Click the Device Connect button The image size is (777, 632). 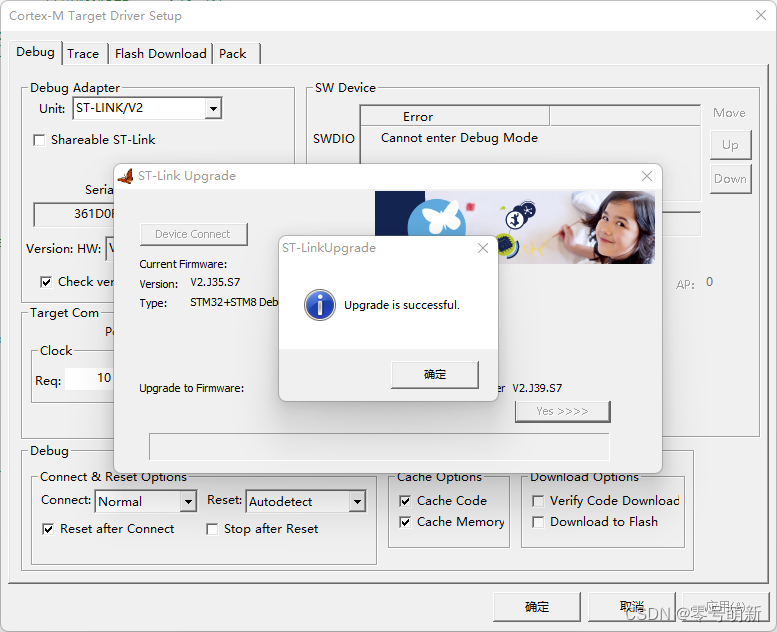point(193,234)
